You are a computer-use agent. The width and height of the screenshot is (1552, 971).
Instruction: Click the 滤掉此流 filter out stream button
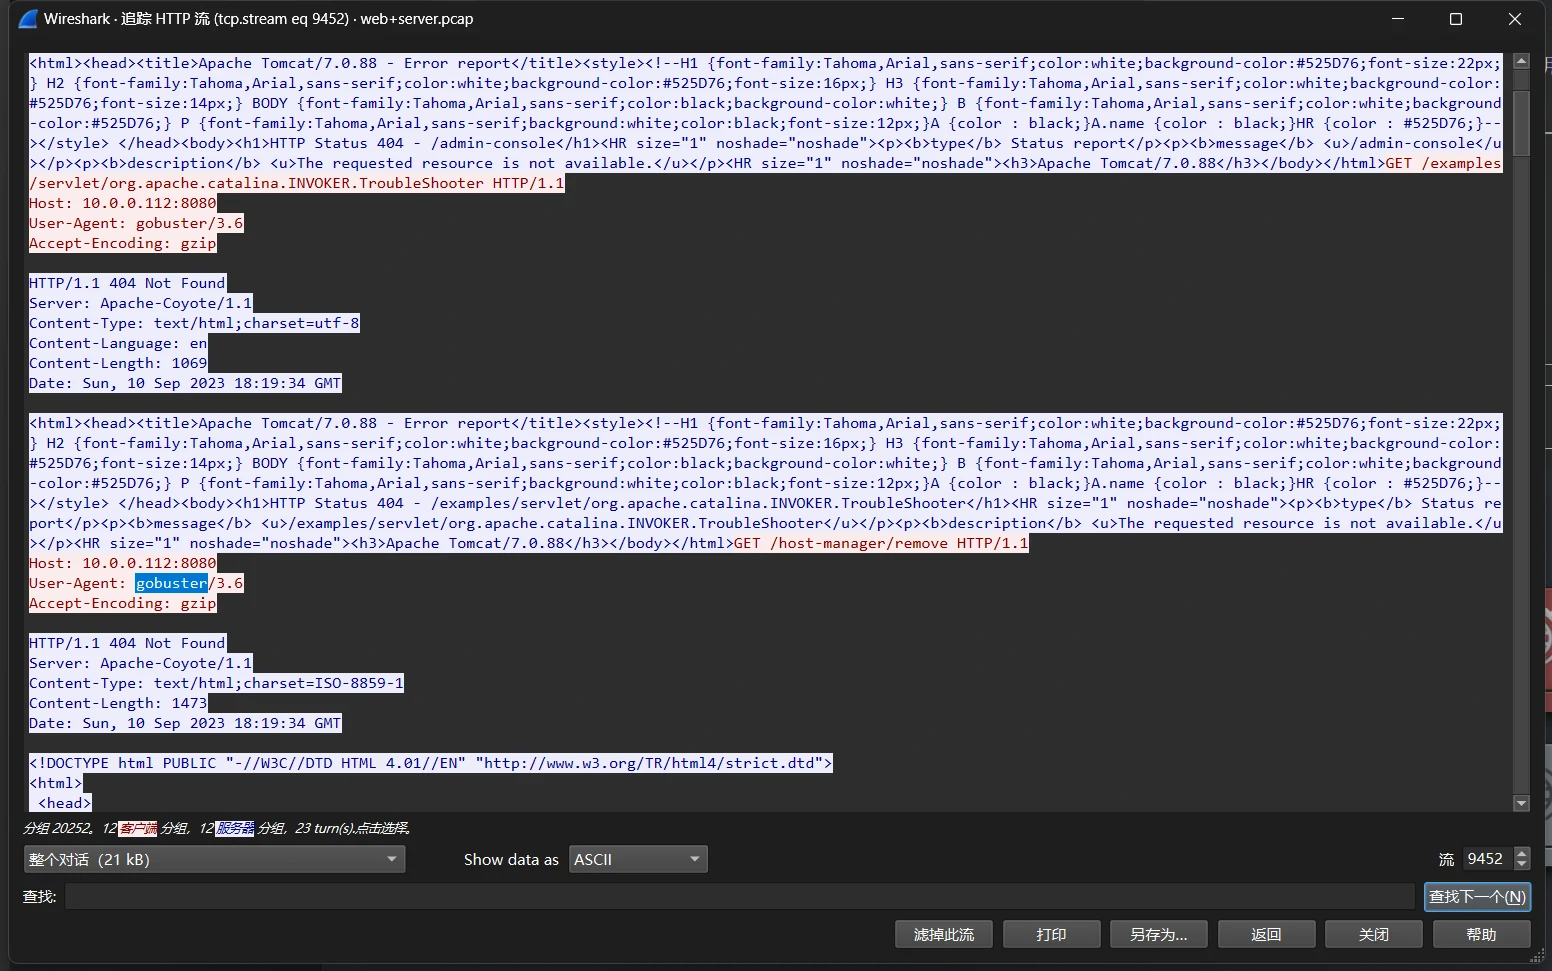[x=943, y=934]
